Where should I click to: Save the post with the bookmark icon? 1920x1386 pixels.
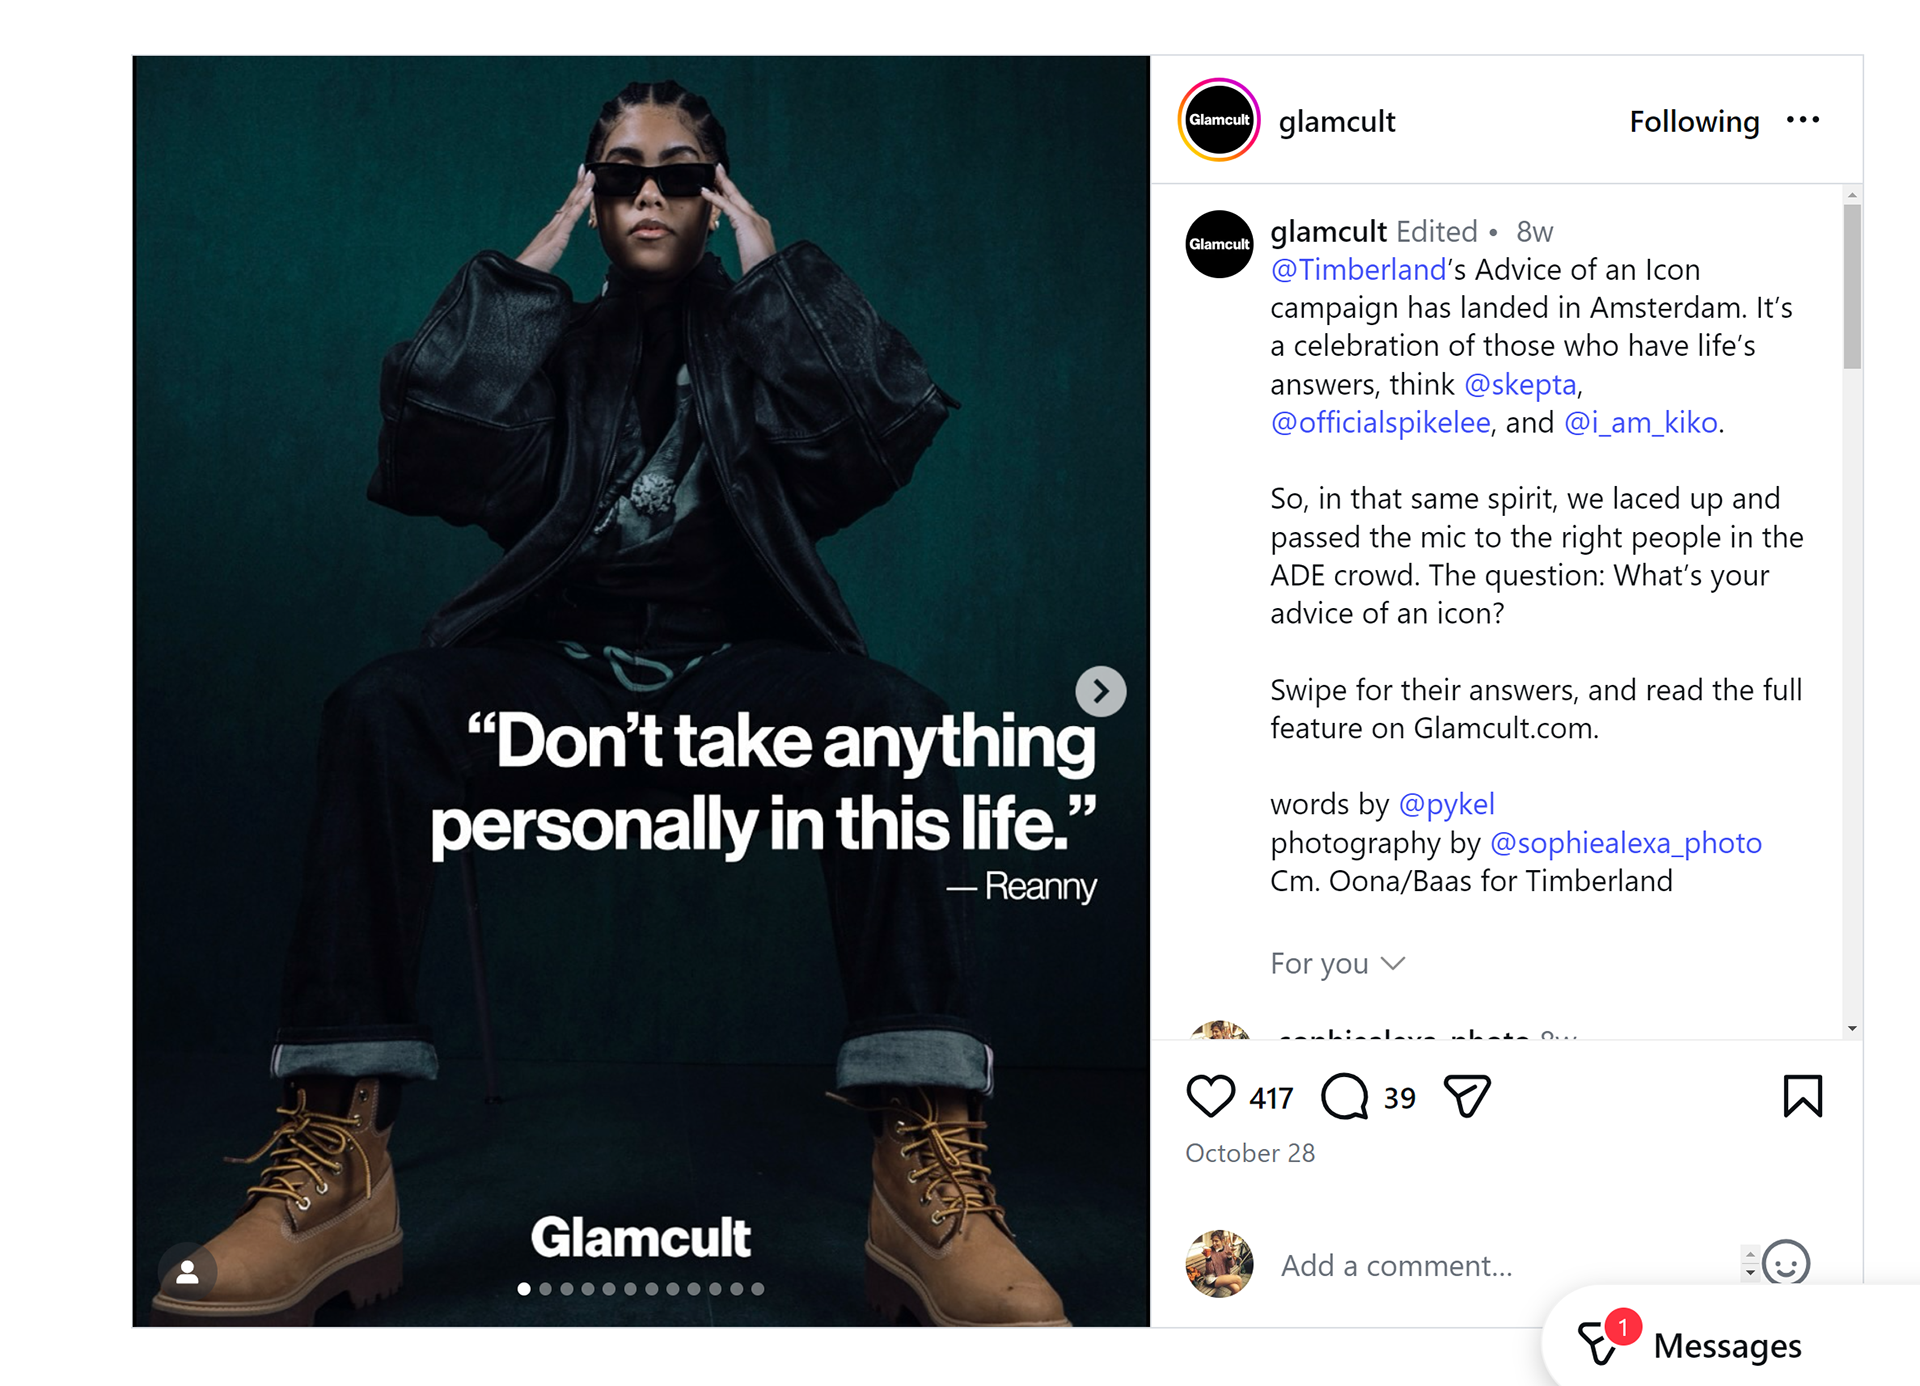(x=1803, y=1096)
